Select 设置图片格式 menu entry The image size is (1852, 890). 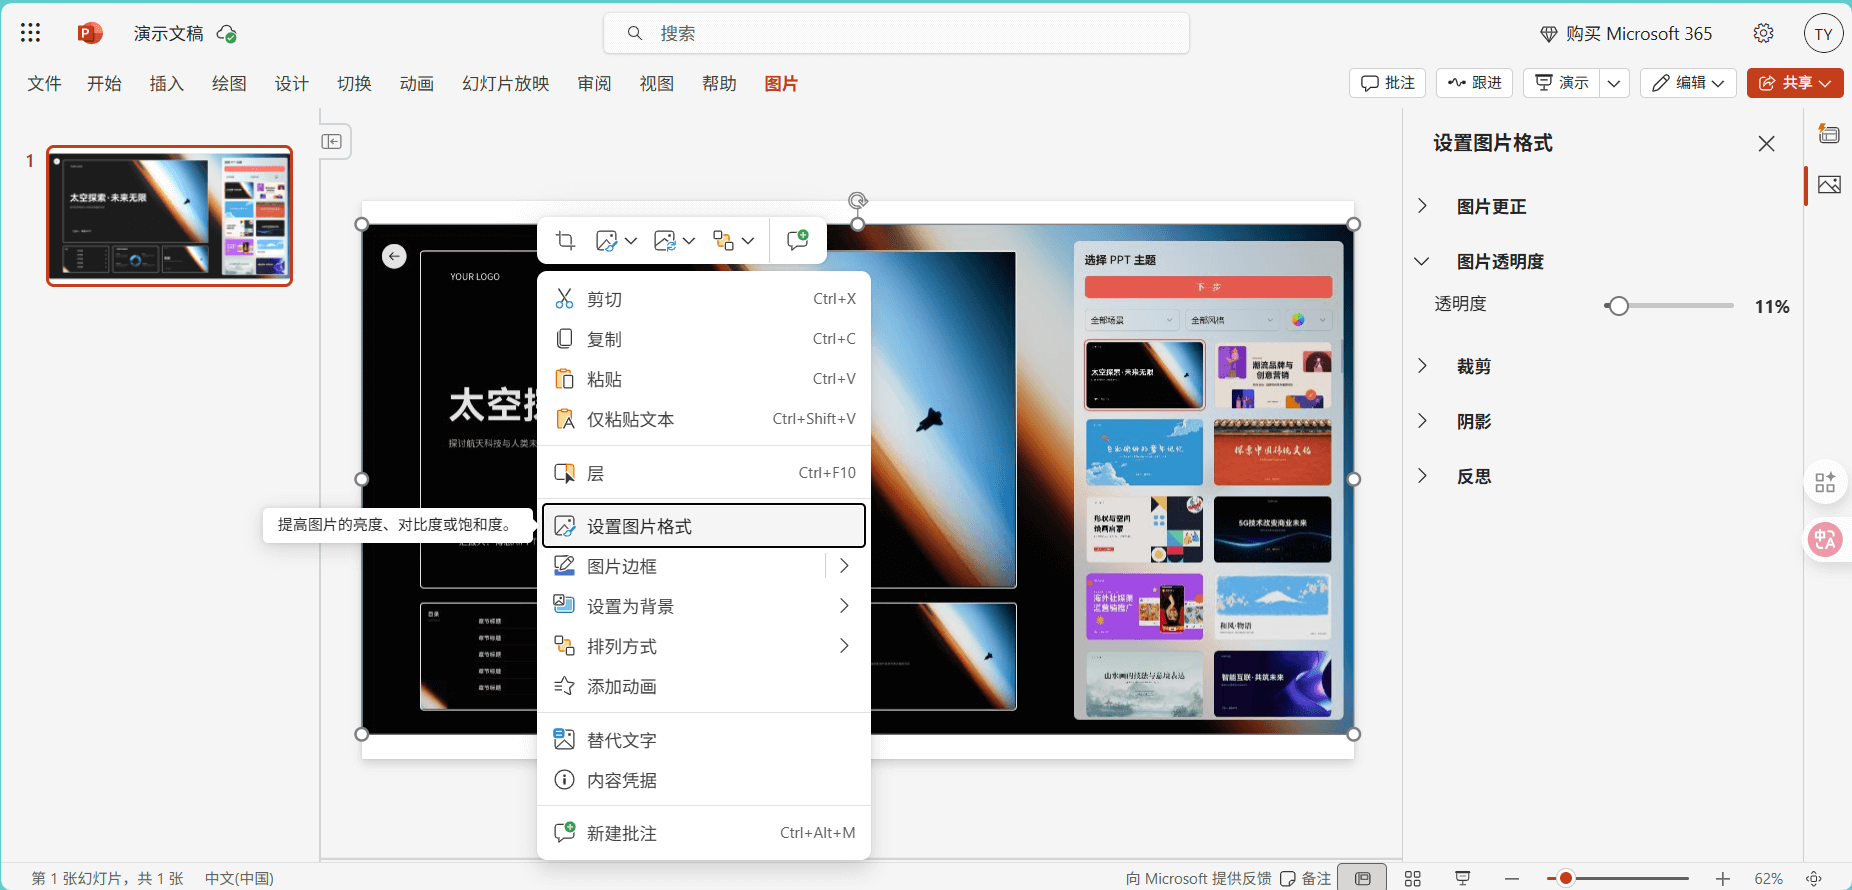pyautogui.click(x=704, y=526)
